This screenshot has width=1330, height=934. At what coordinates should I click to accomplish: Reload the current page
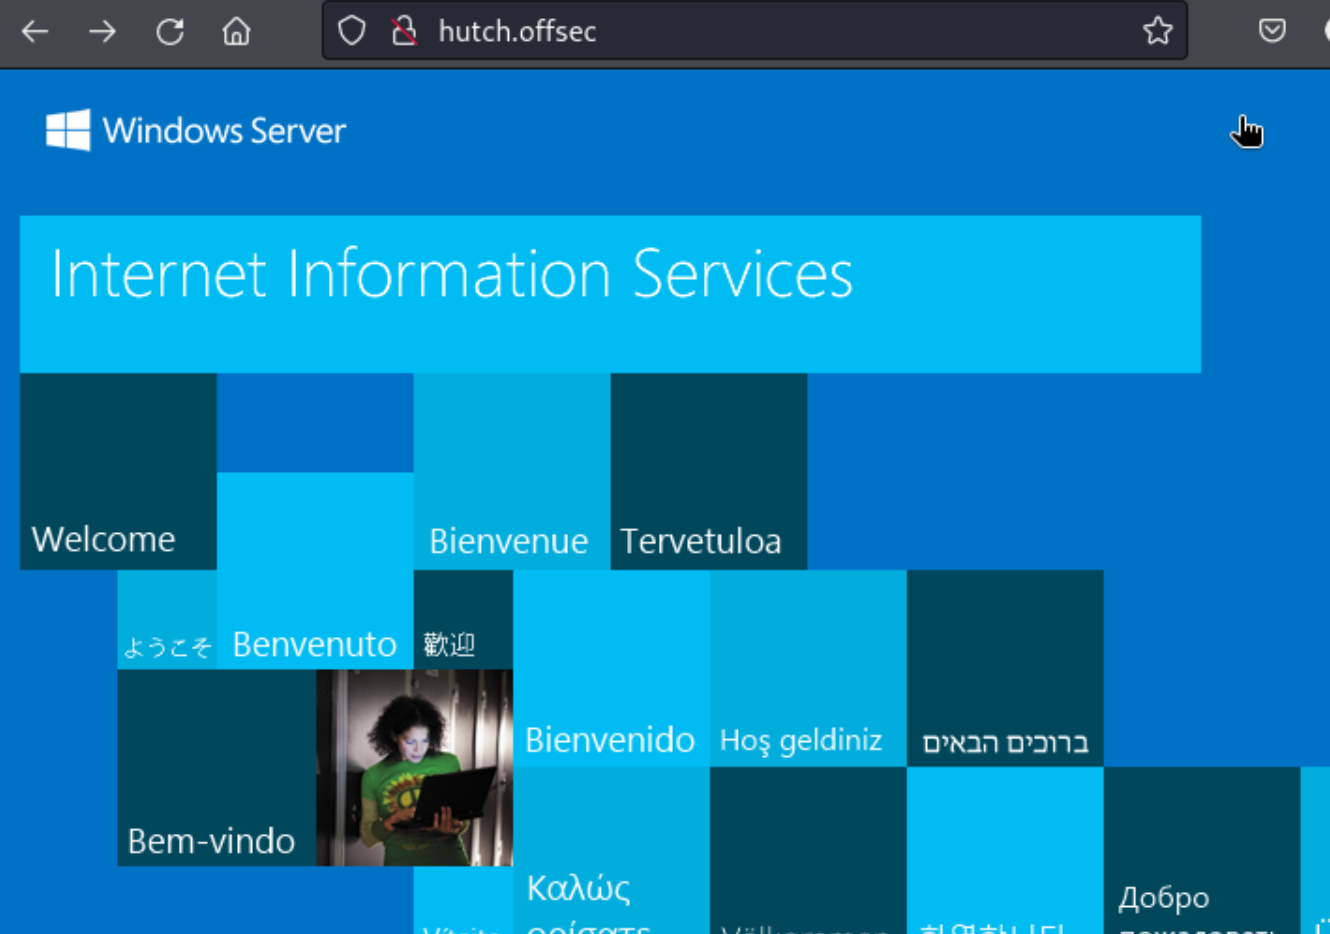coord(170,32)
